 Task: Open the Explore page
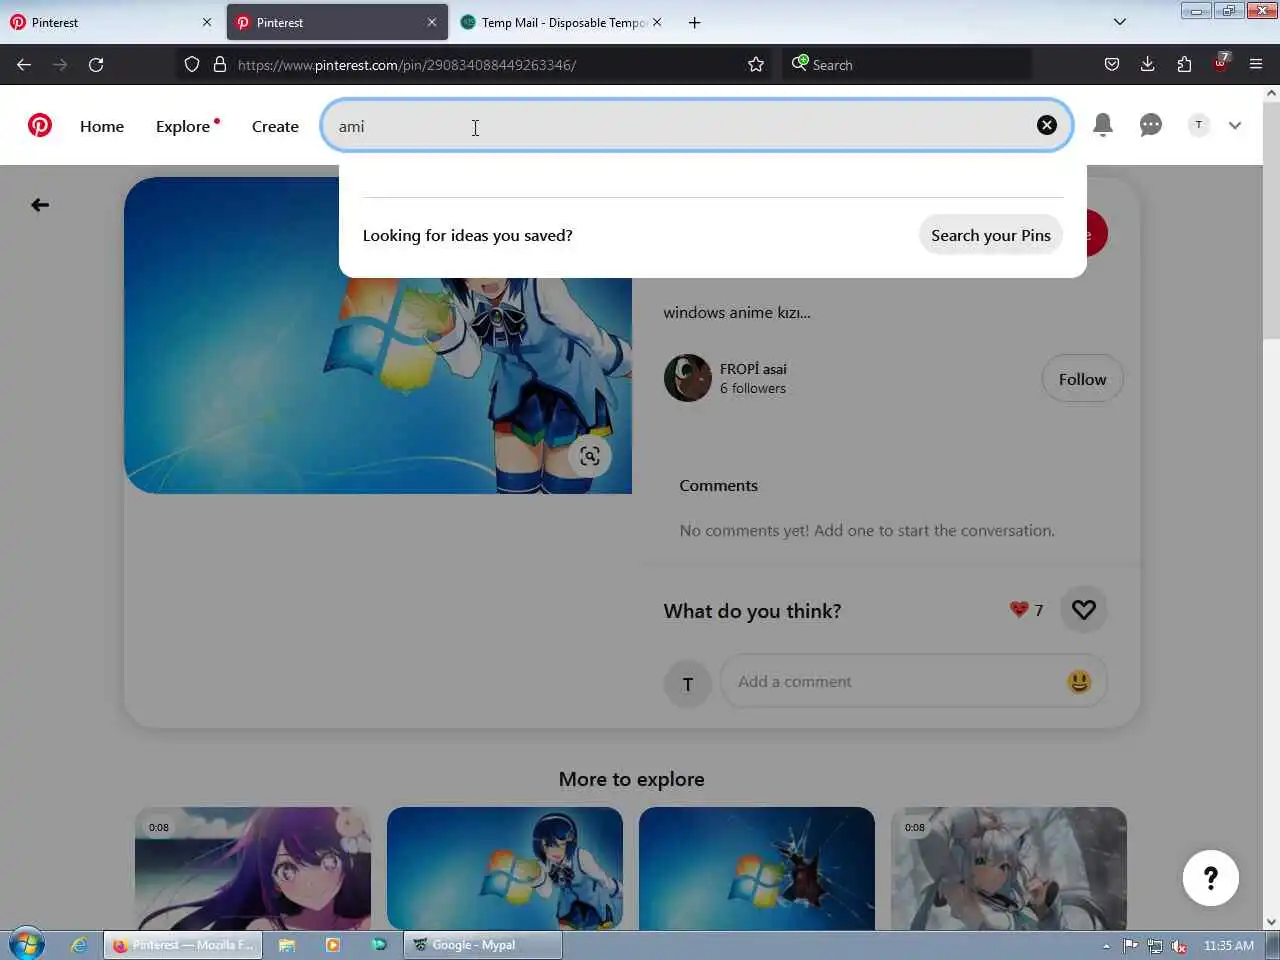click(x=183, y=126)
